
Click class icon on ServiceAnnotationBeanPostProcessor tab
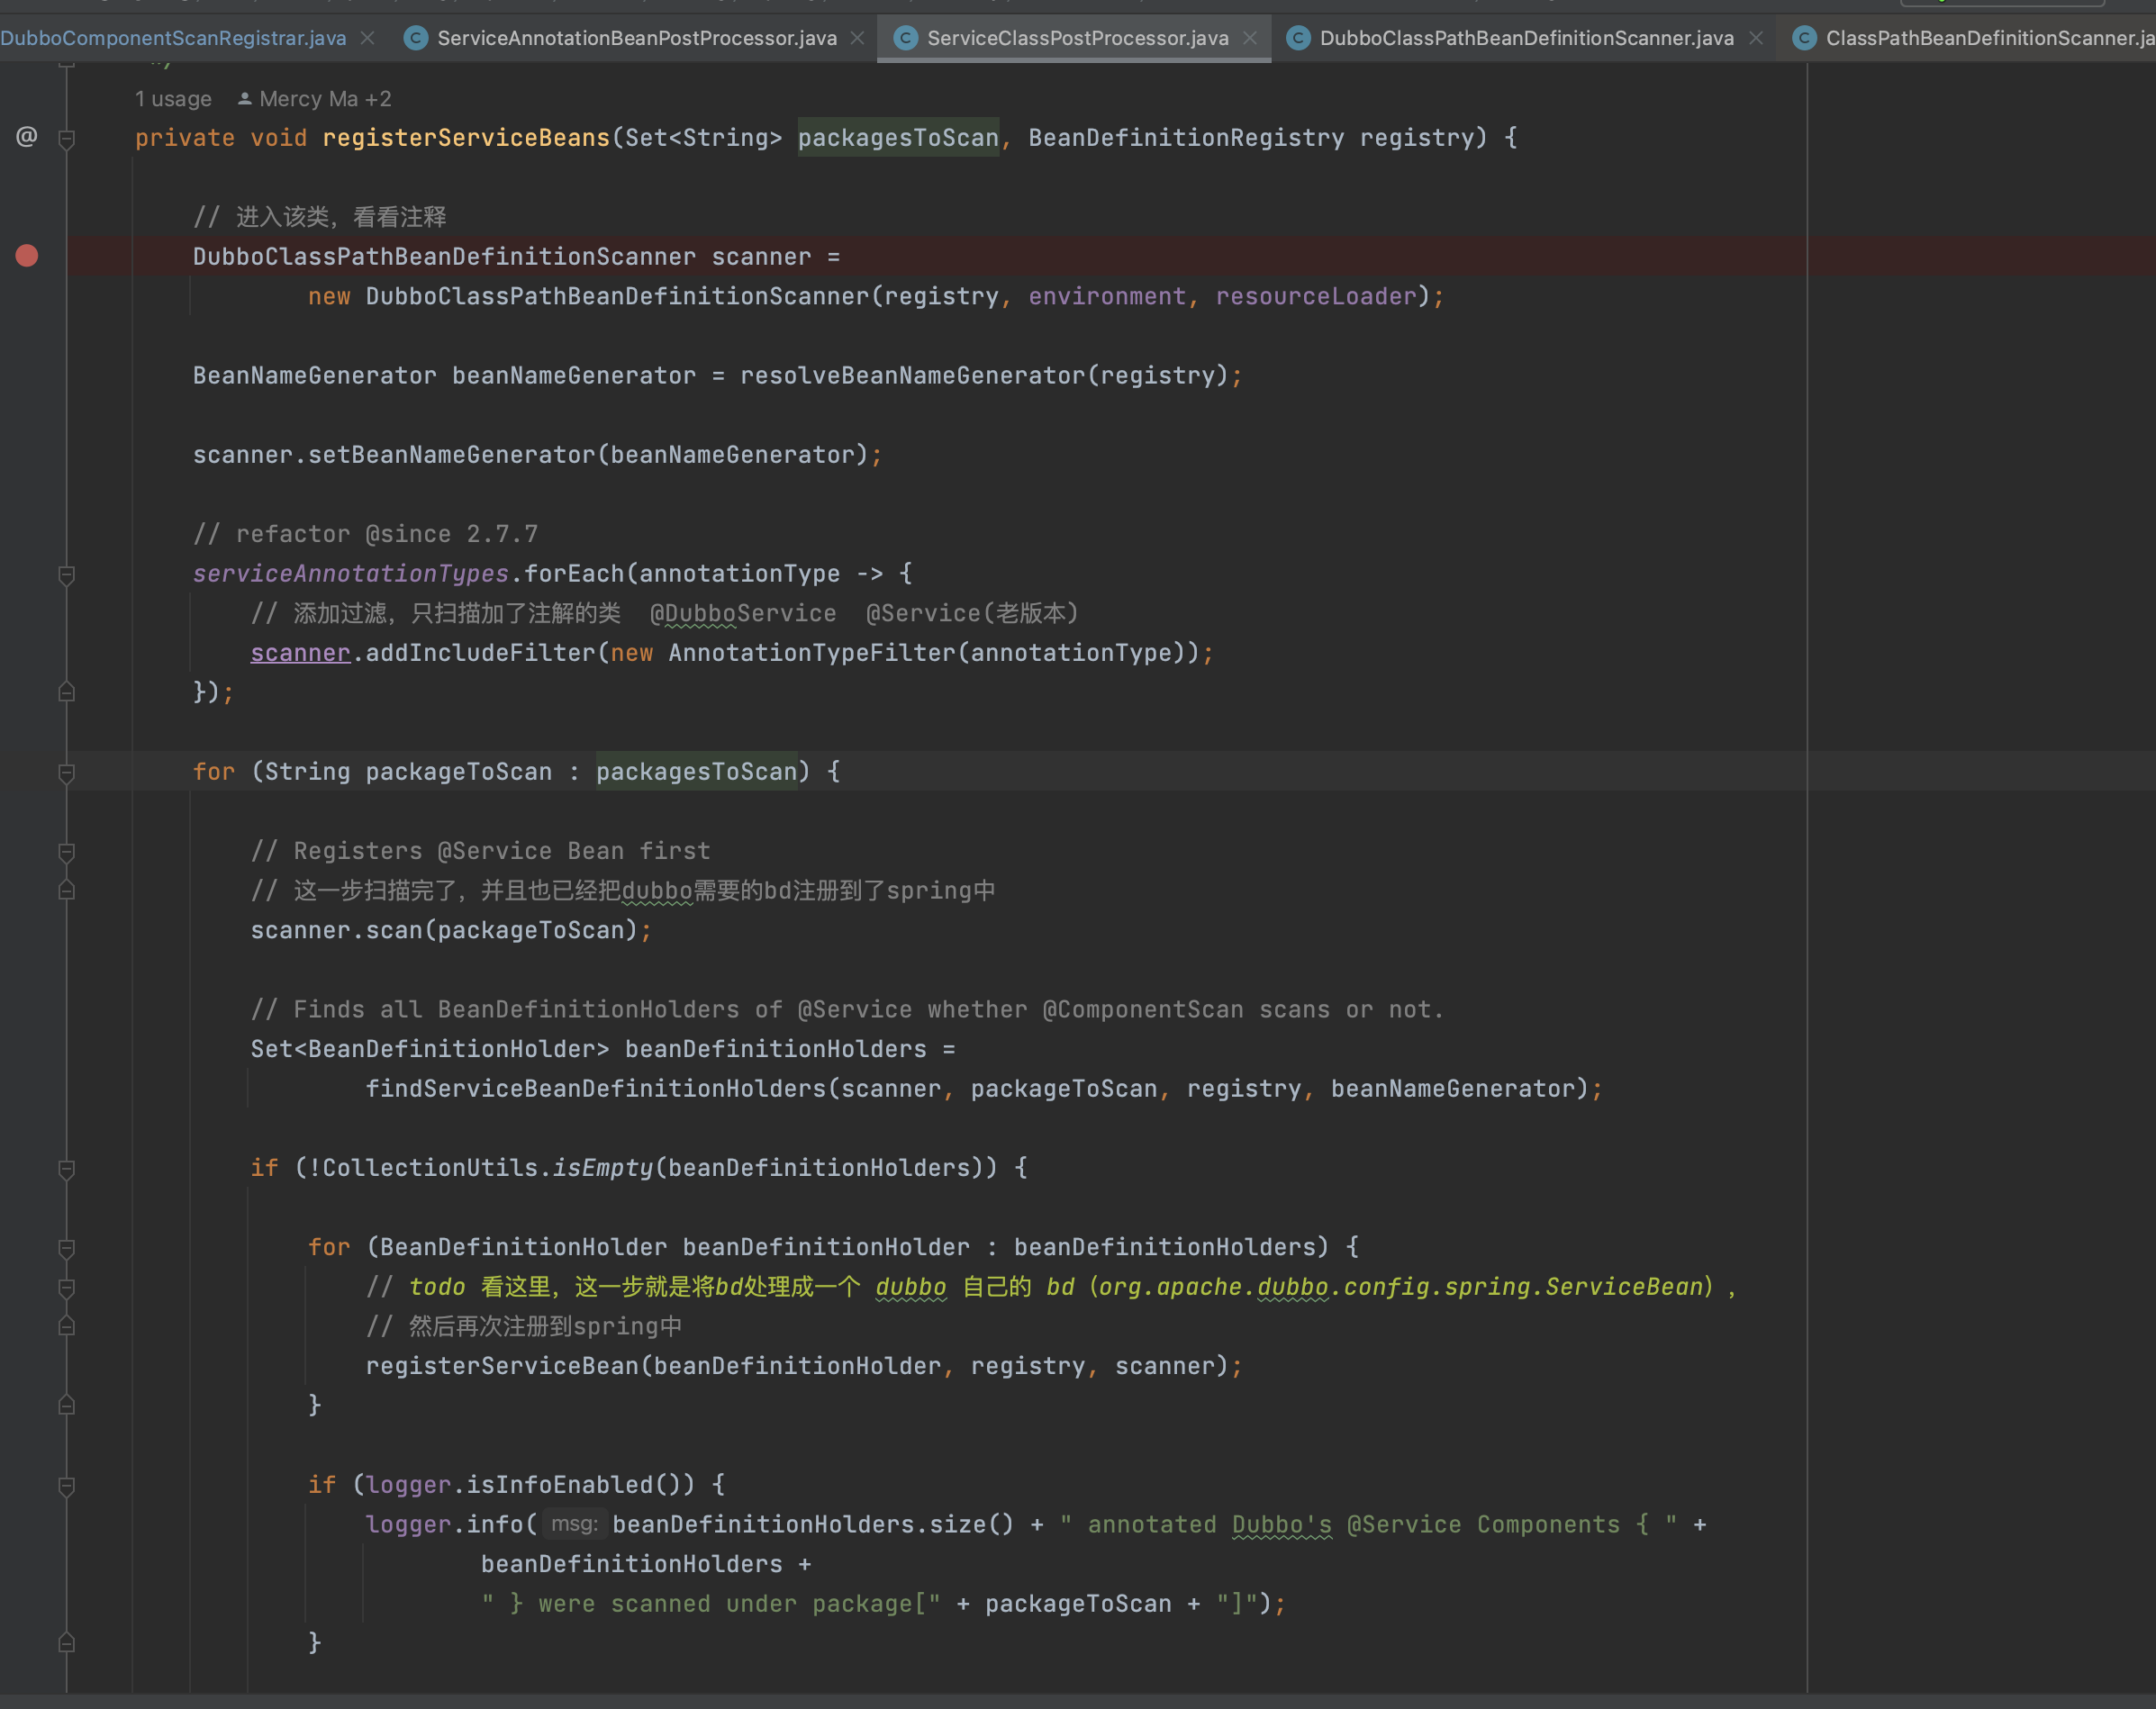(416, 38)
